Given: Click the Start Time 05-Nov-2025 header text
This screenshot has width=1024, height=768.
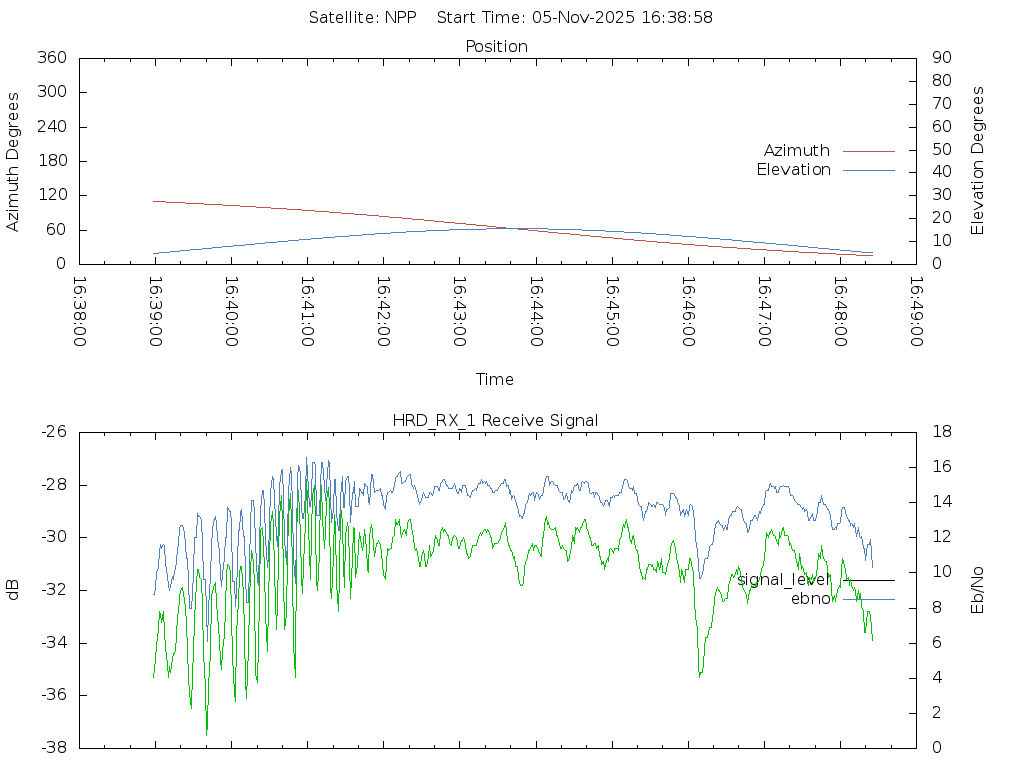Looking at the screenshot, I should click(x=575, y=17).
